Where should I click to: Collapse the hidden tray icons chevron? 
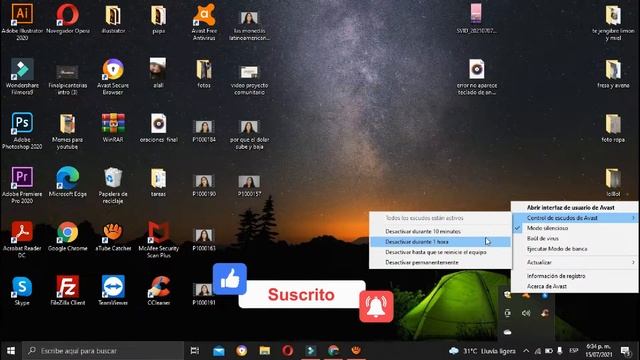tap(526, 351)
